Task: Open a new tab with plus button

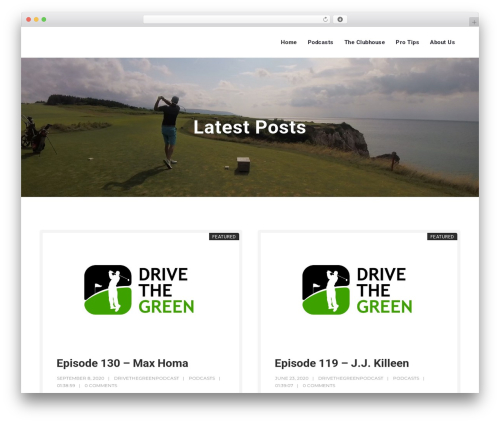Action: pos(474,22)
